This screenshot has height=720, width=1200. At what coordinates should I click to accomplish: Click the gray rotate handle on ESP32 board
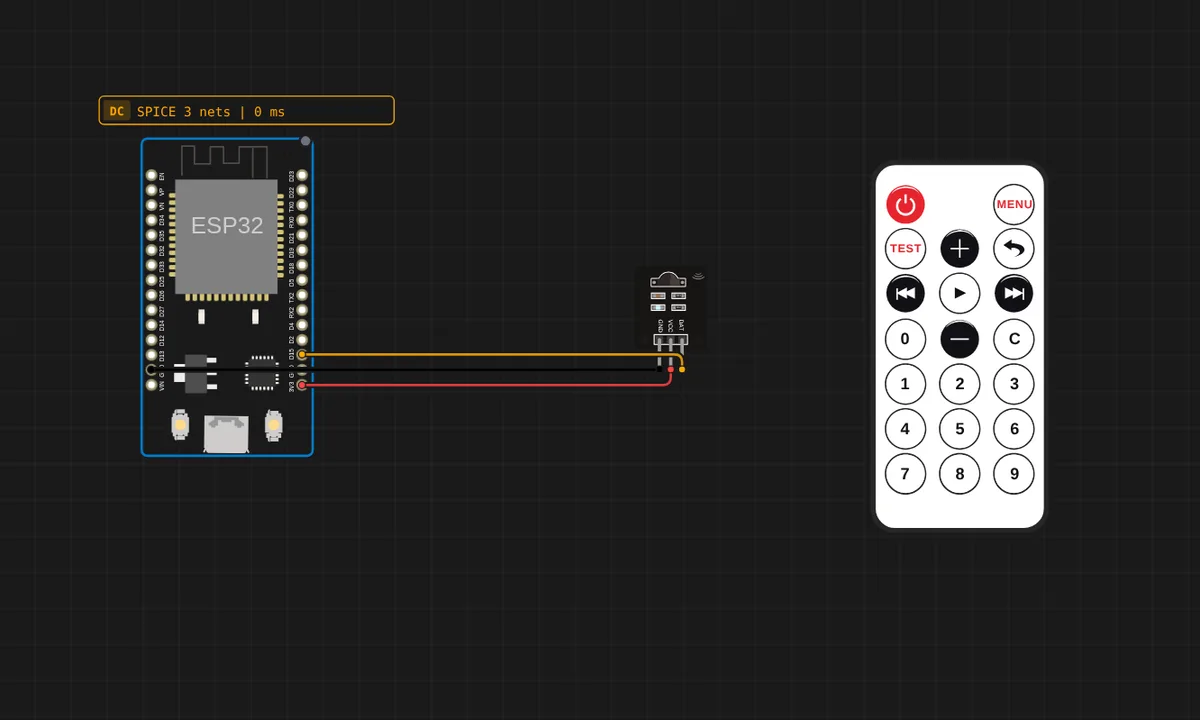305,141
